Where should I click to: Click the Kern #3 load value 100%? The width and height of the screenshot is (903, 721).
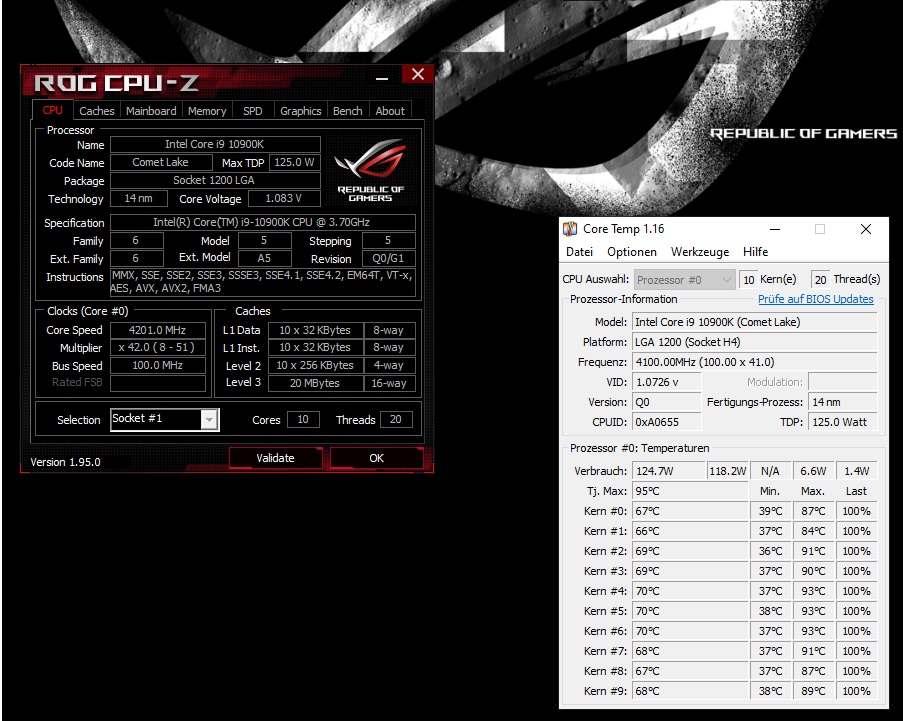[x=856, y=571]
